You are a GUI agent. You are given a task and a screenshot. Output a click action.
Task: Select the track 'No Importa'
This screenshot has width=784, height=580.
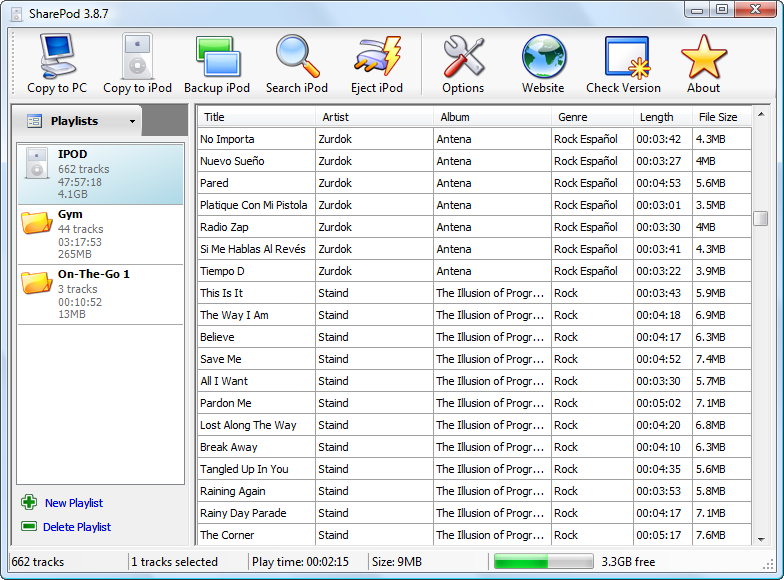pyautogui.click(x=474, y=139)
